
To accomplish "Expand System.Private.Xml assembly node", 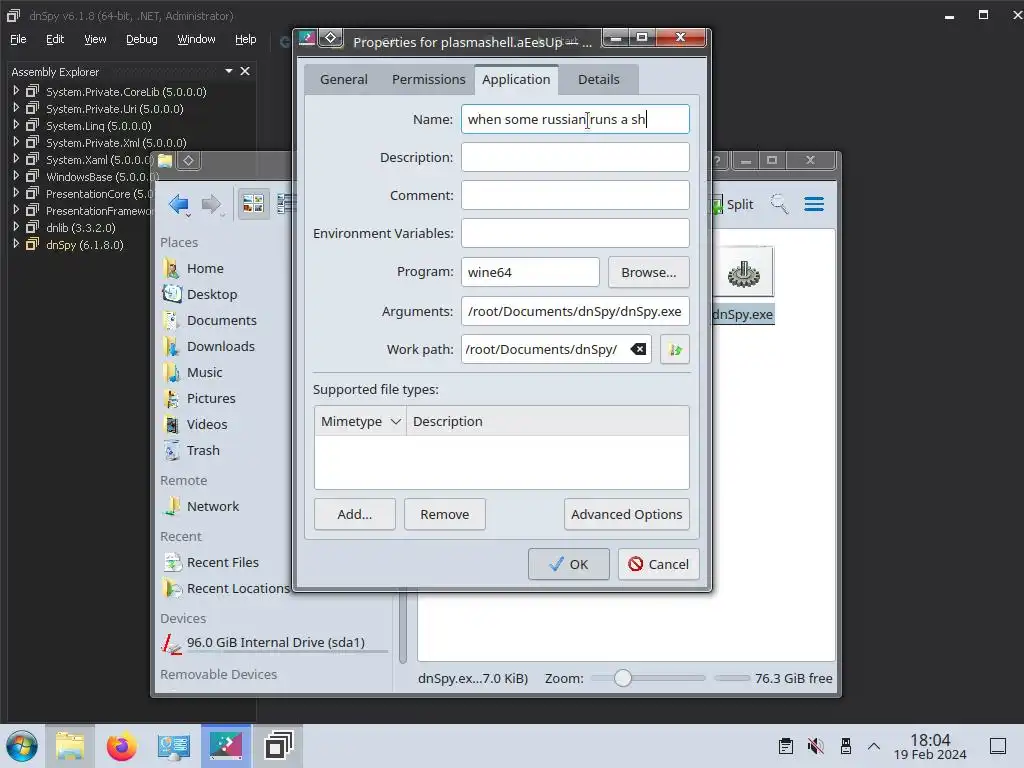I will point(16,142).
